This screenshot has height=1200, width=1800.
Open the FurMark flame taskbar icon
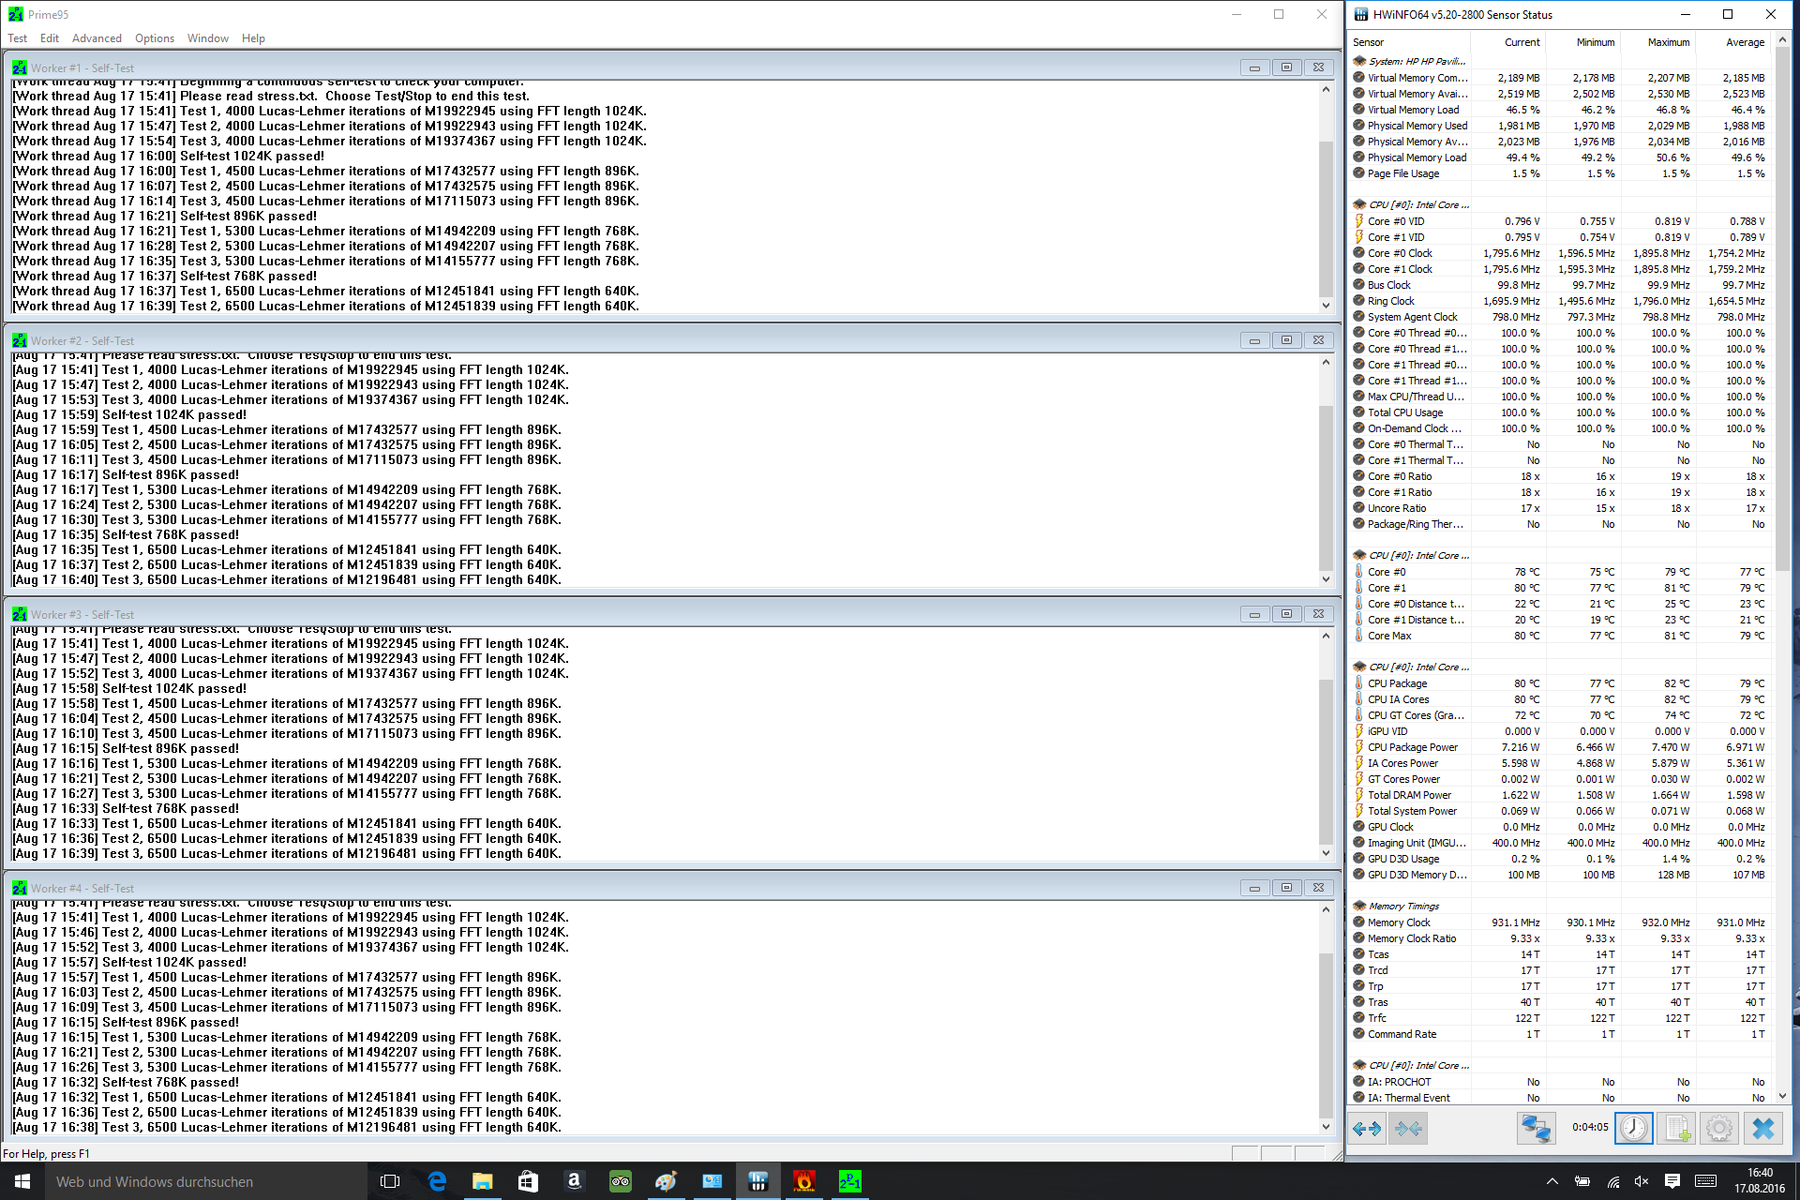point(804,1181)
